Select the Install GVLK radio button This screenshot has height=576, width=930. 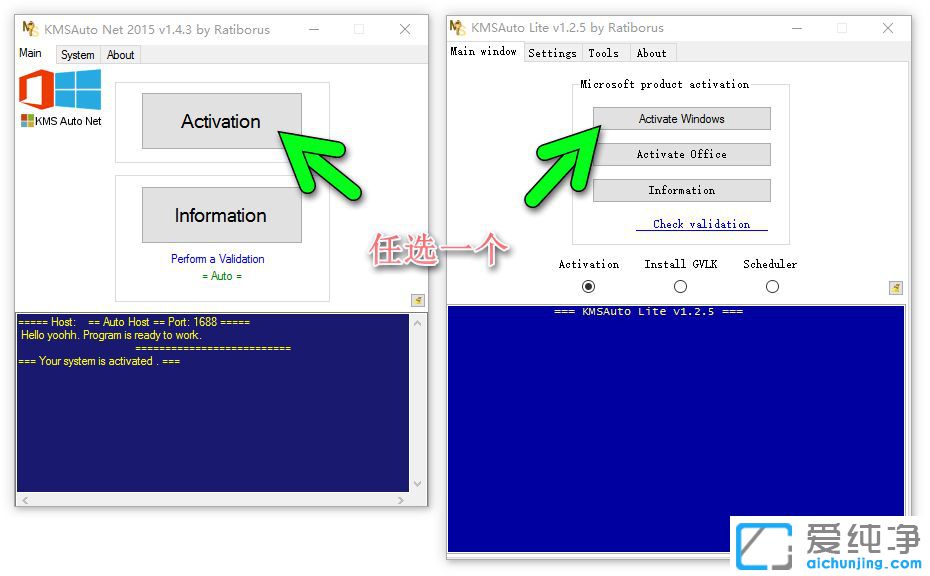tap(680, 287)
